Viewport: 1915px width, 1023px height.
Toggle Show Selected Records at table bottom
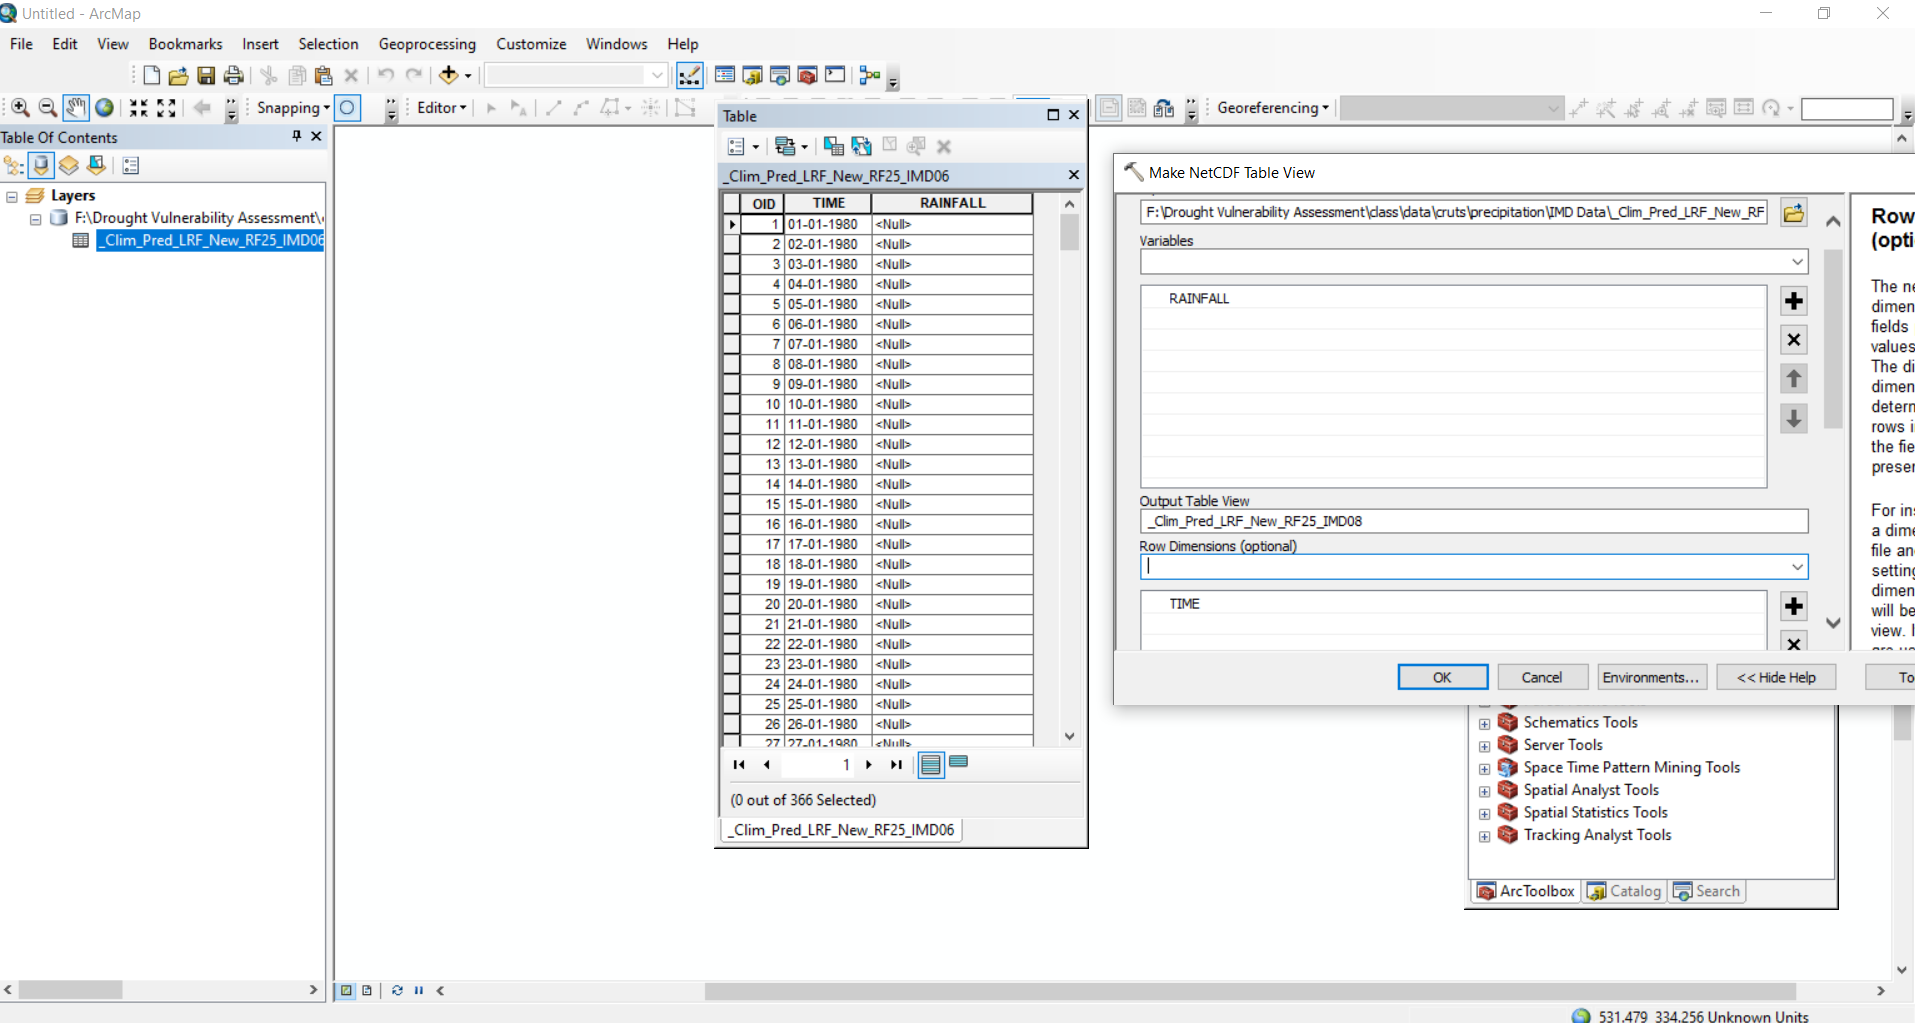tap(958, 762)
